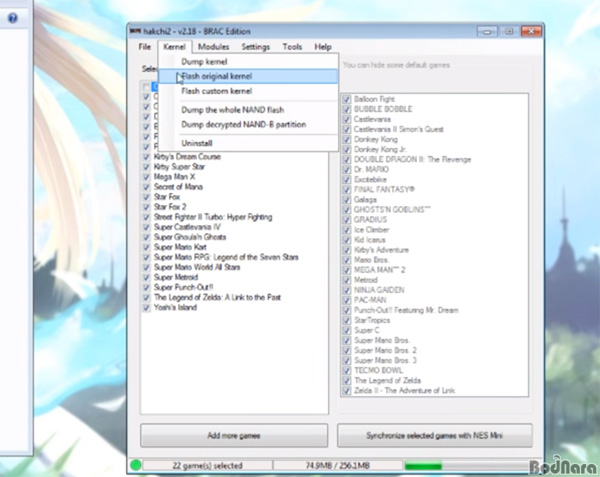Viewport: 600px width, 477px height.
Task: Select Street Fighter II Turbo: Hyper Fighting
Action: (x=213, y=217)
